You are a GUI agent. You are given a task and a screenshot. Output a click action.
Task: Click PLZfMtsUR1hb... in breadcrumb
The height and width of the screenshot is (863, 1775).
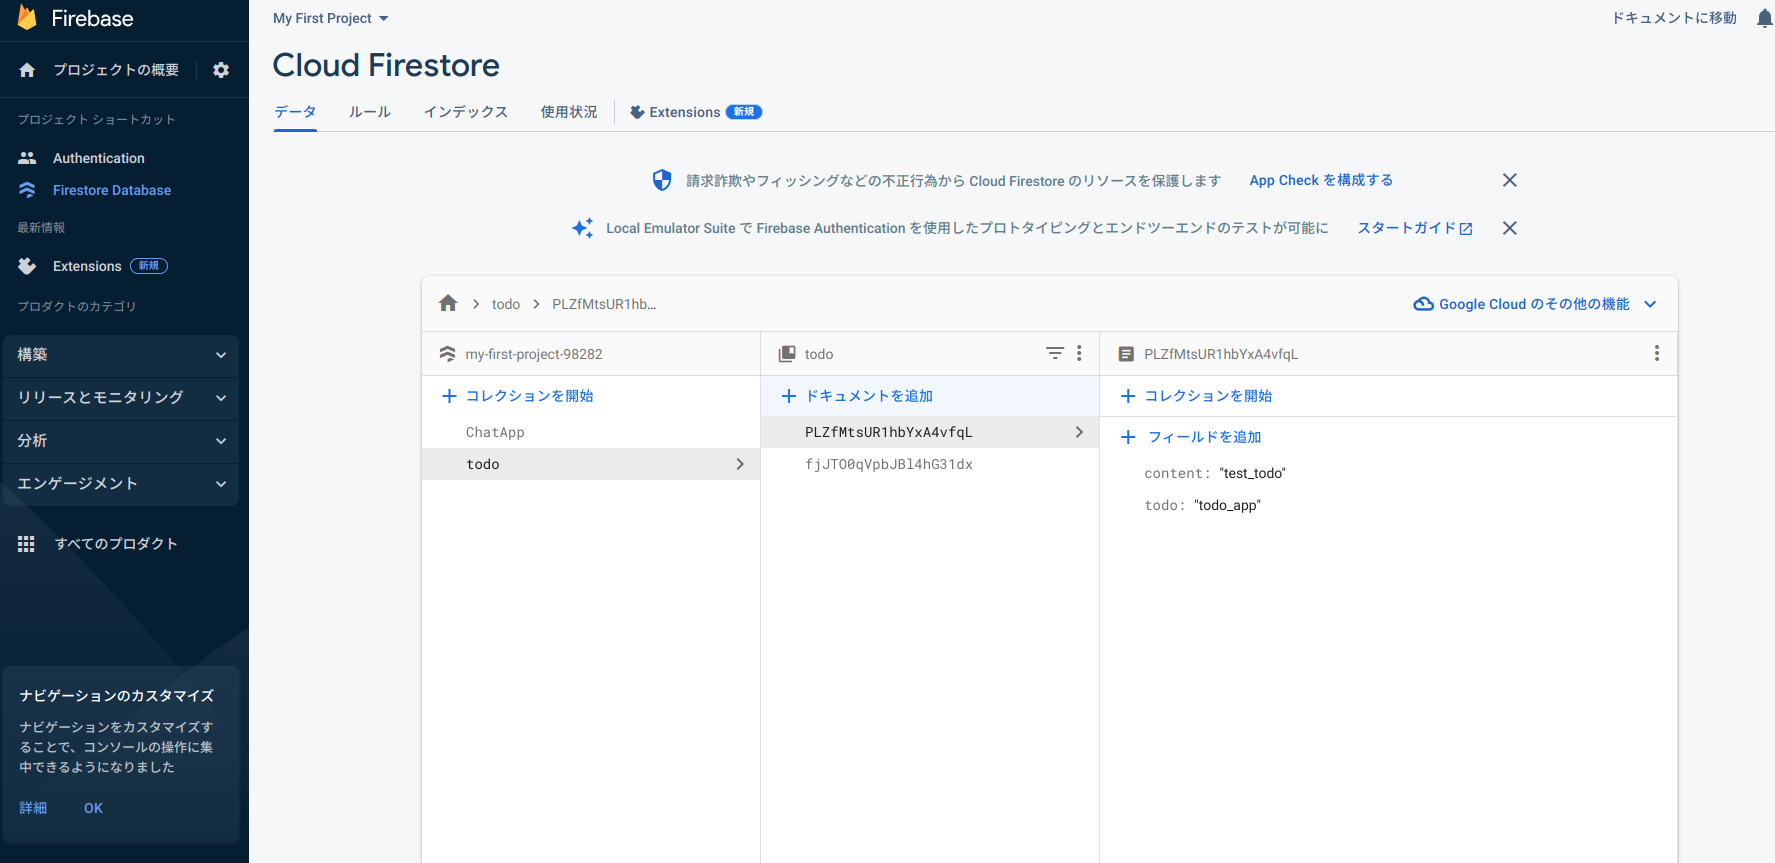pos(604,304)
